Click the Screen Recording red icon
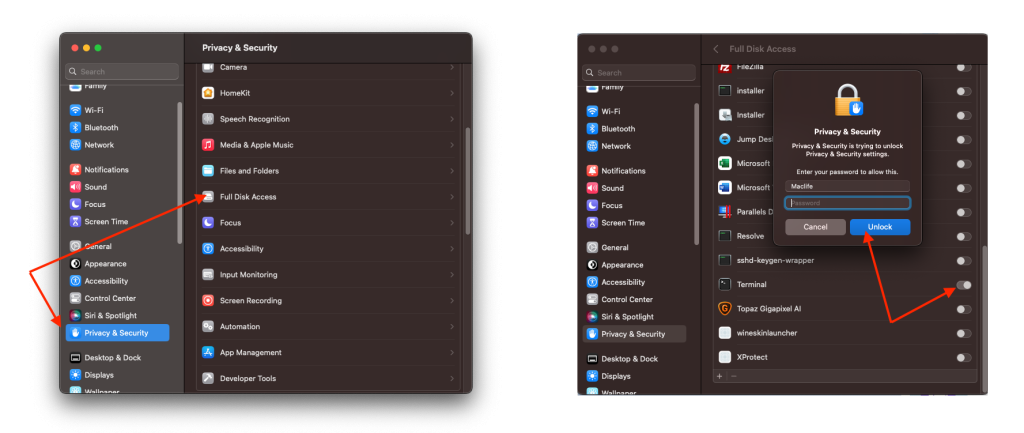Image resolution: width=1024 pixels, height=433 pixels. point(208,301)
